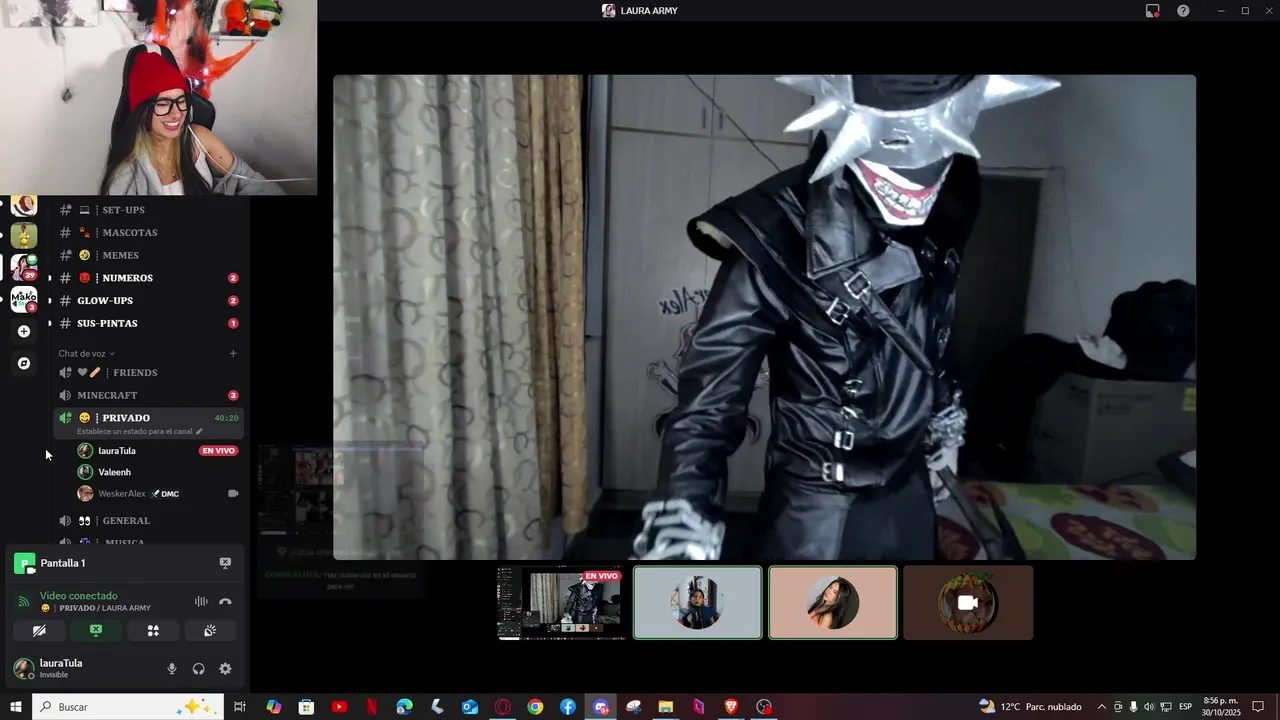The width and height of the screenshot is (1280, 720).
Task: Open Google Chrome from taskbar
Action: [535, 707]
